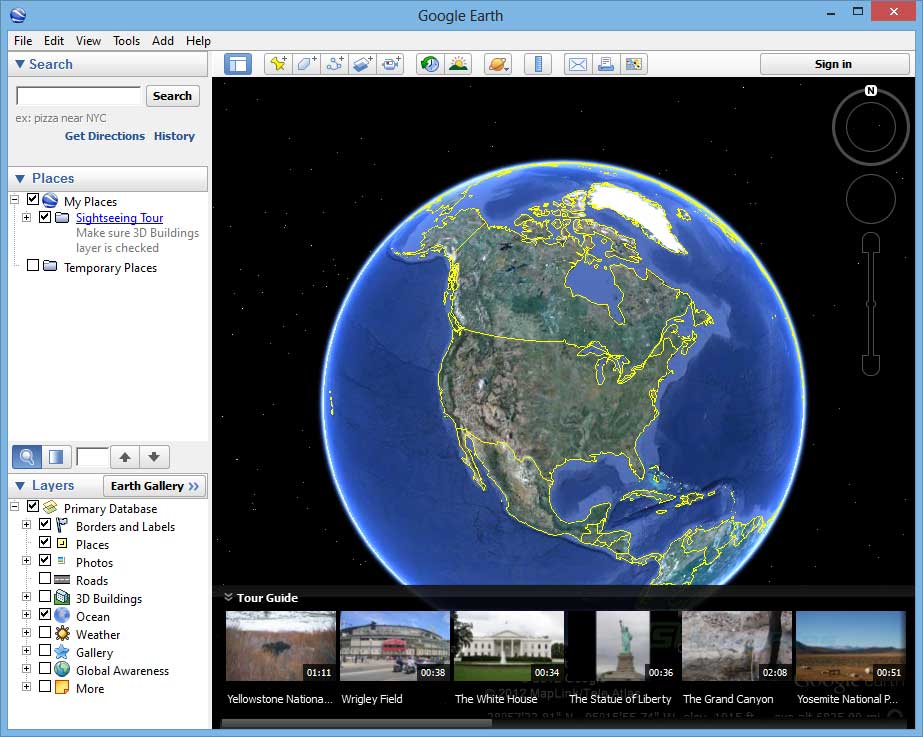Enable the Weather layer
The image size is (923, 737).
point(44,634)
